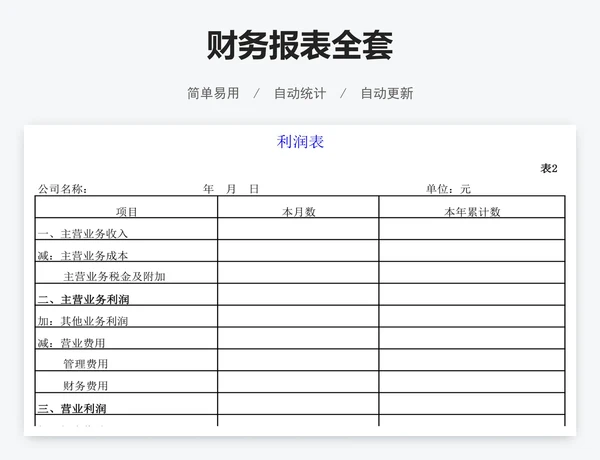Click the 简单易用 subtitle text
This screenshot has height=460, width=600.
pyautogui.click(x=213, y=93)
